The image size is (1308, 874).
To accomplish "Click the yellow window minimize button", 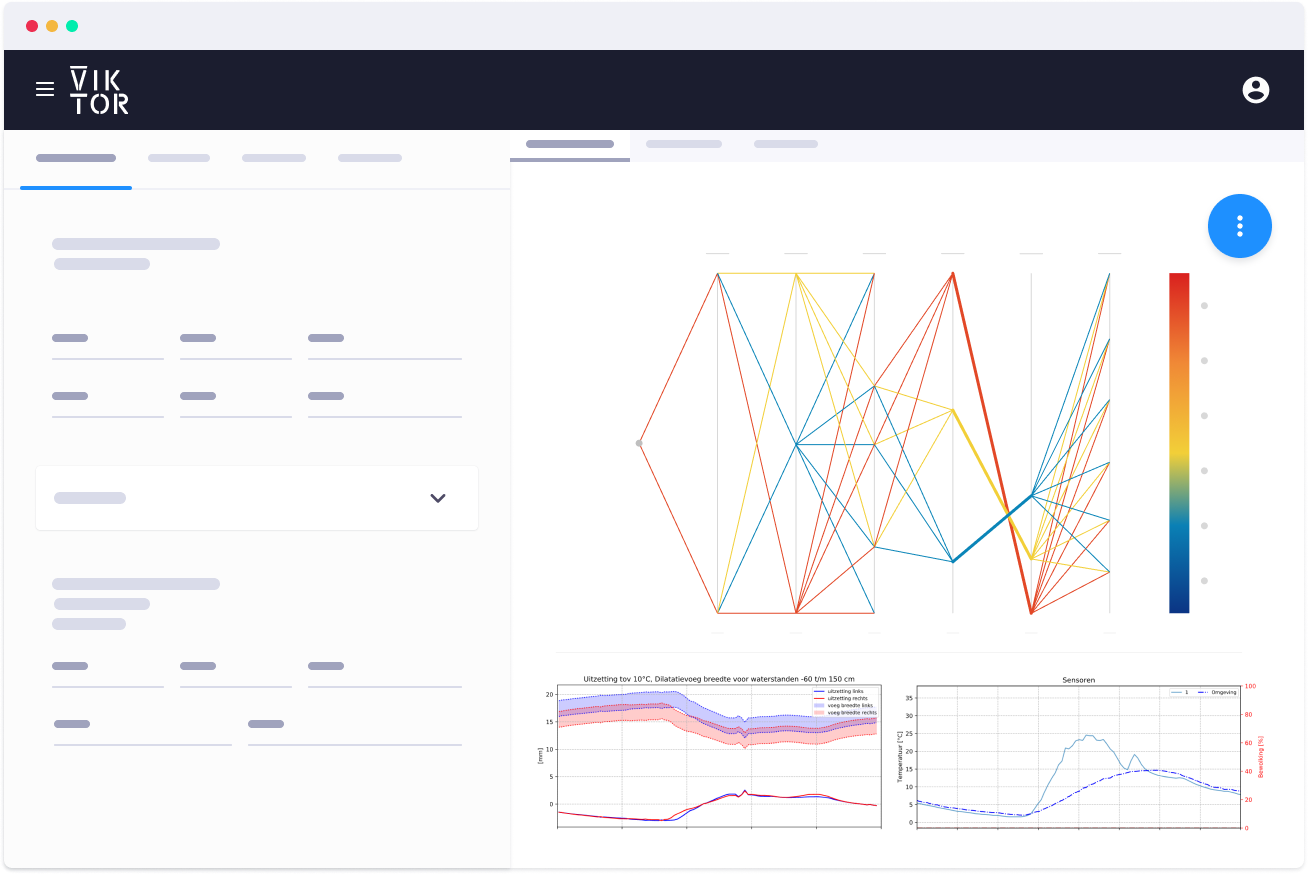I will pos(52,26).
